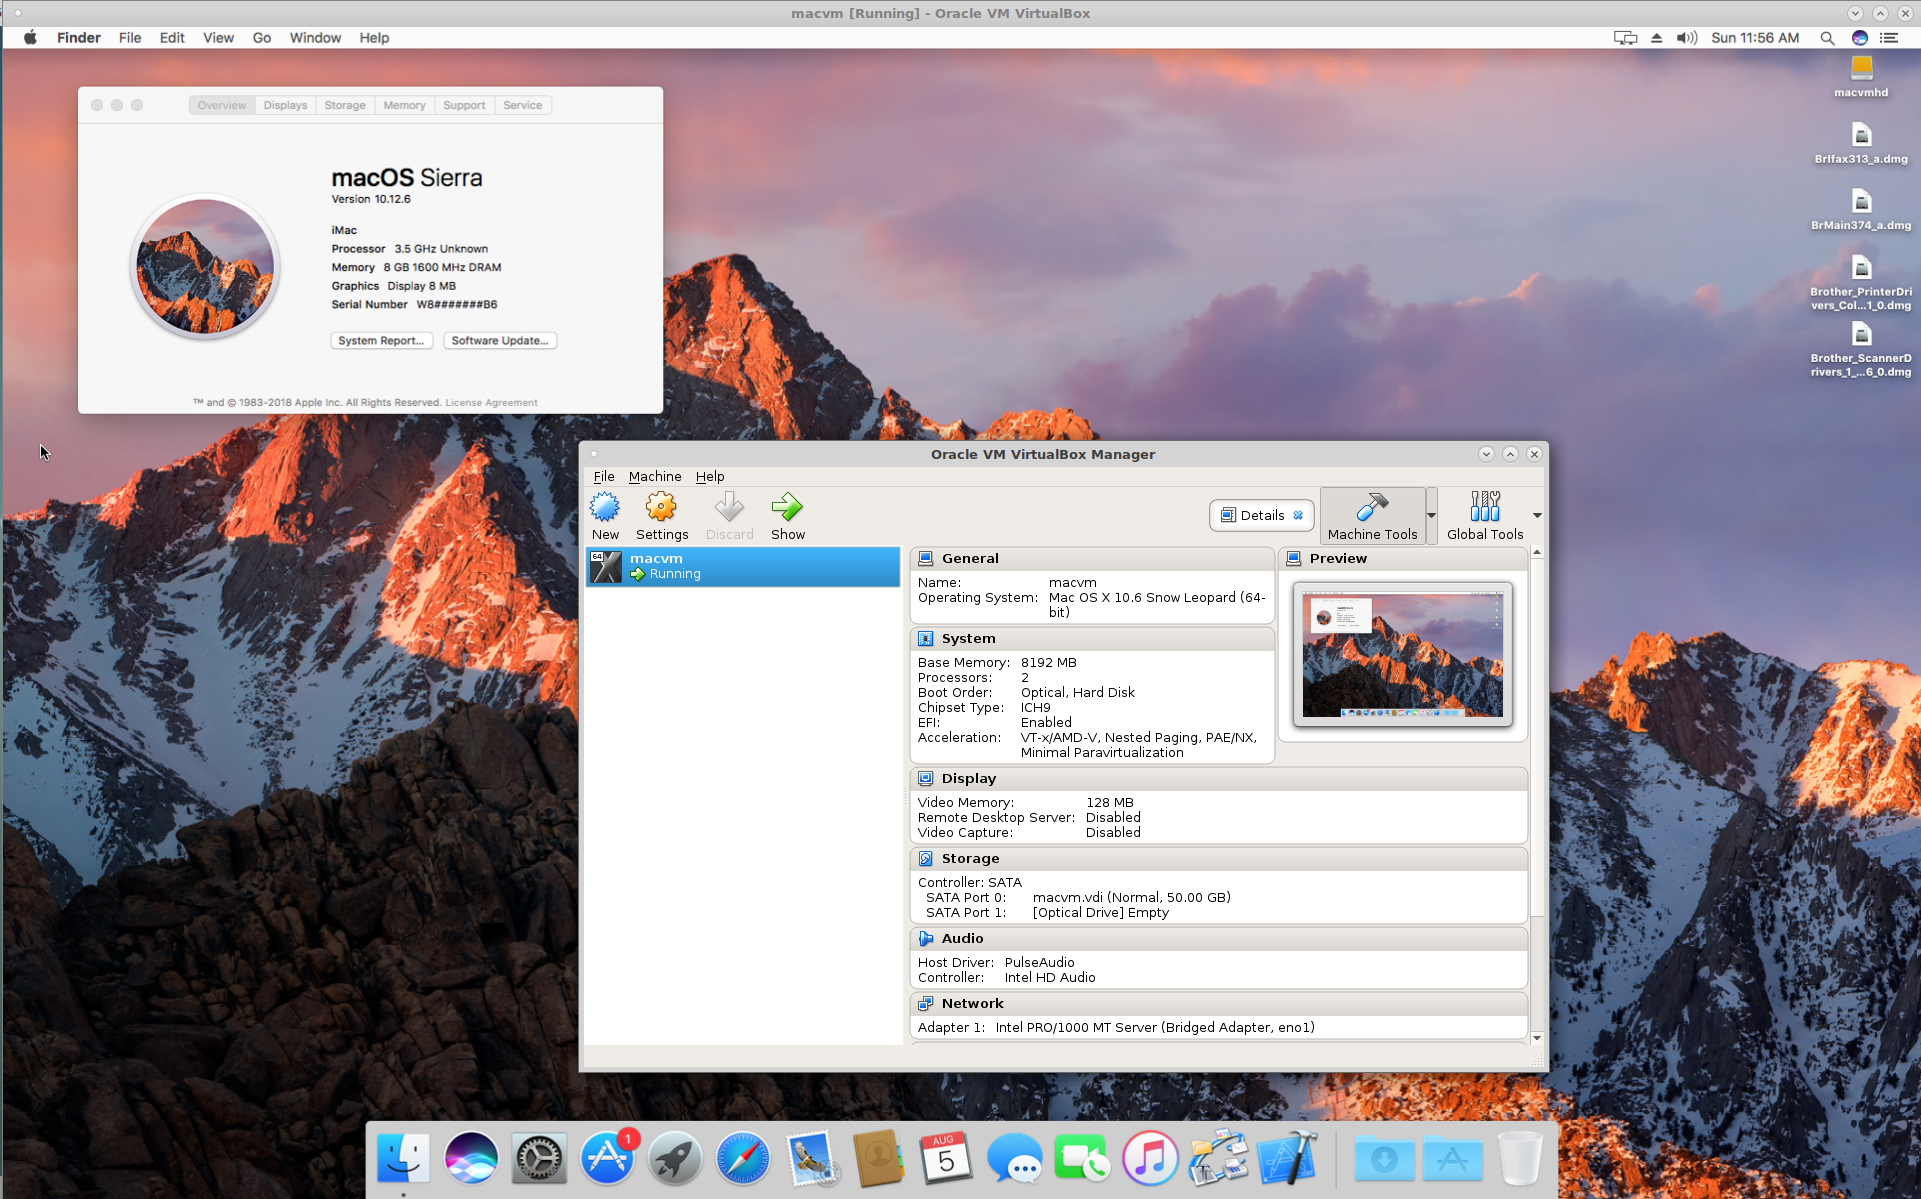Click the green Show arrow icon
The image size is (1921, 1199).
coord(787,508)
